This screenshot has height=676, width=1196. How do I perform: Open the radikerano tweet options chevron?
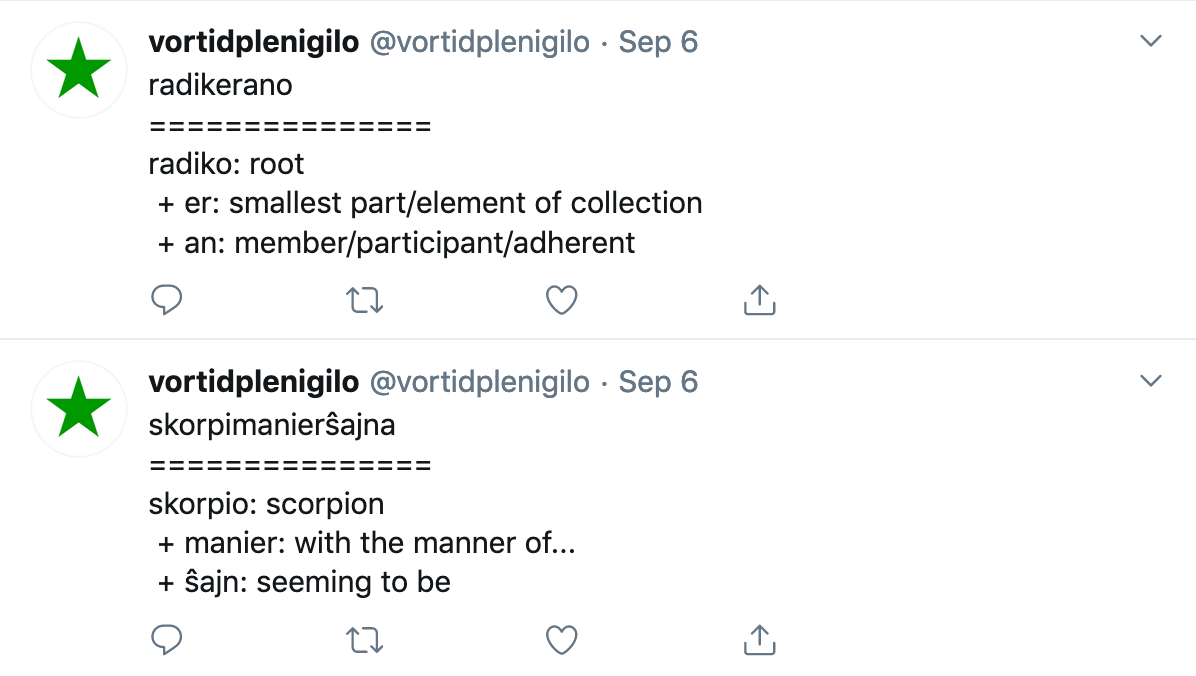tap(1150, 40)
